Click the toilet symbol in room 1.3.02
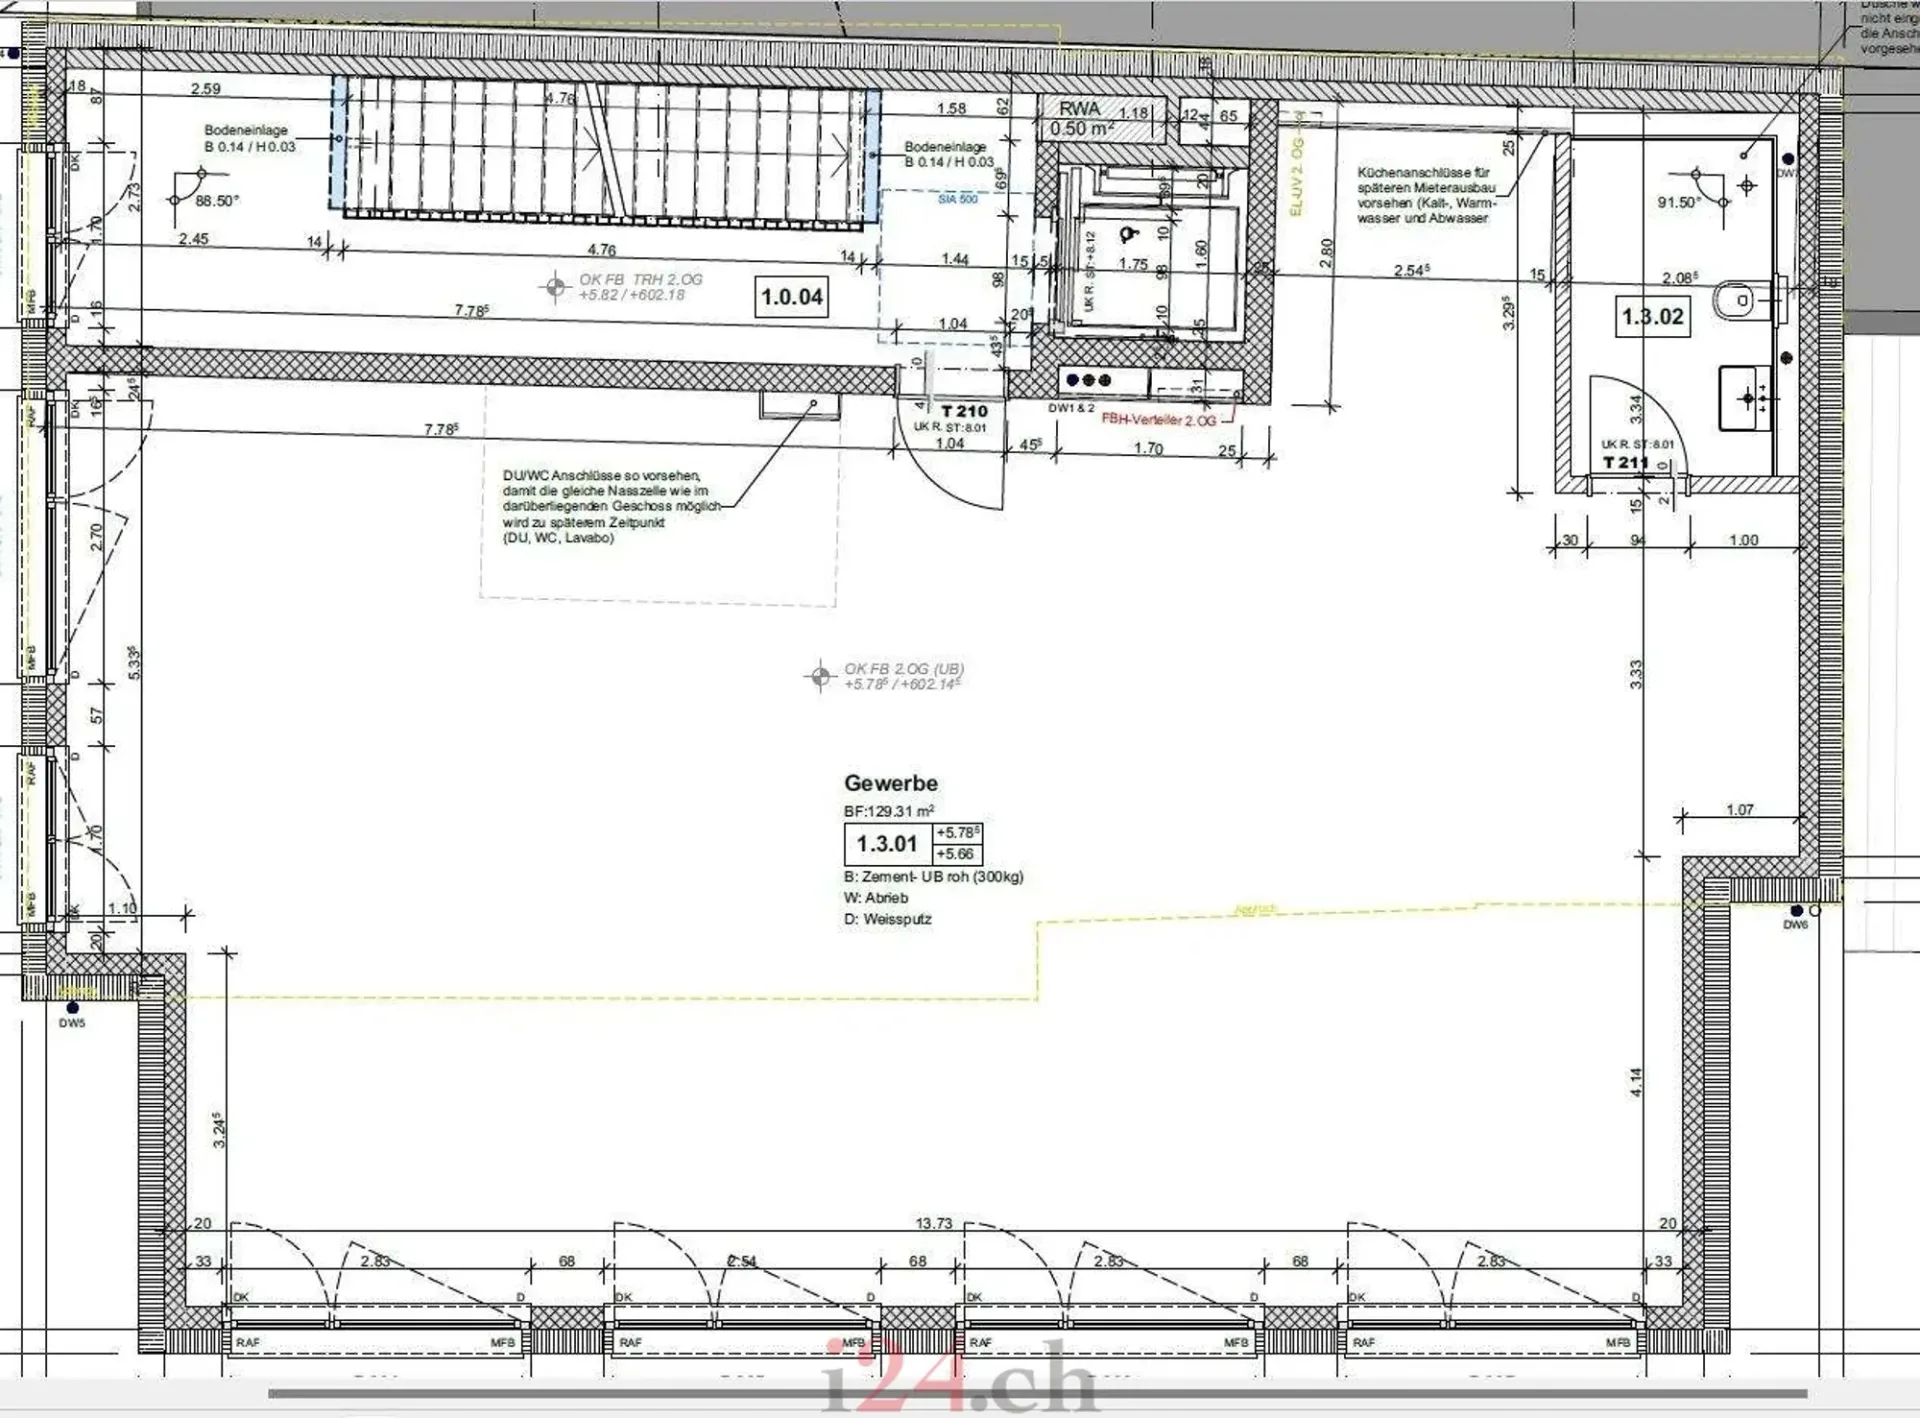This screenshot has height=1418, width=1920. pyautogui.click(x=1741, y=300)
